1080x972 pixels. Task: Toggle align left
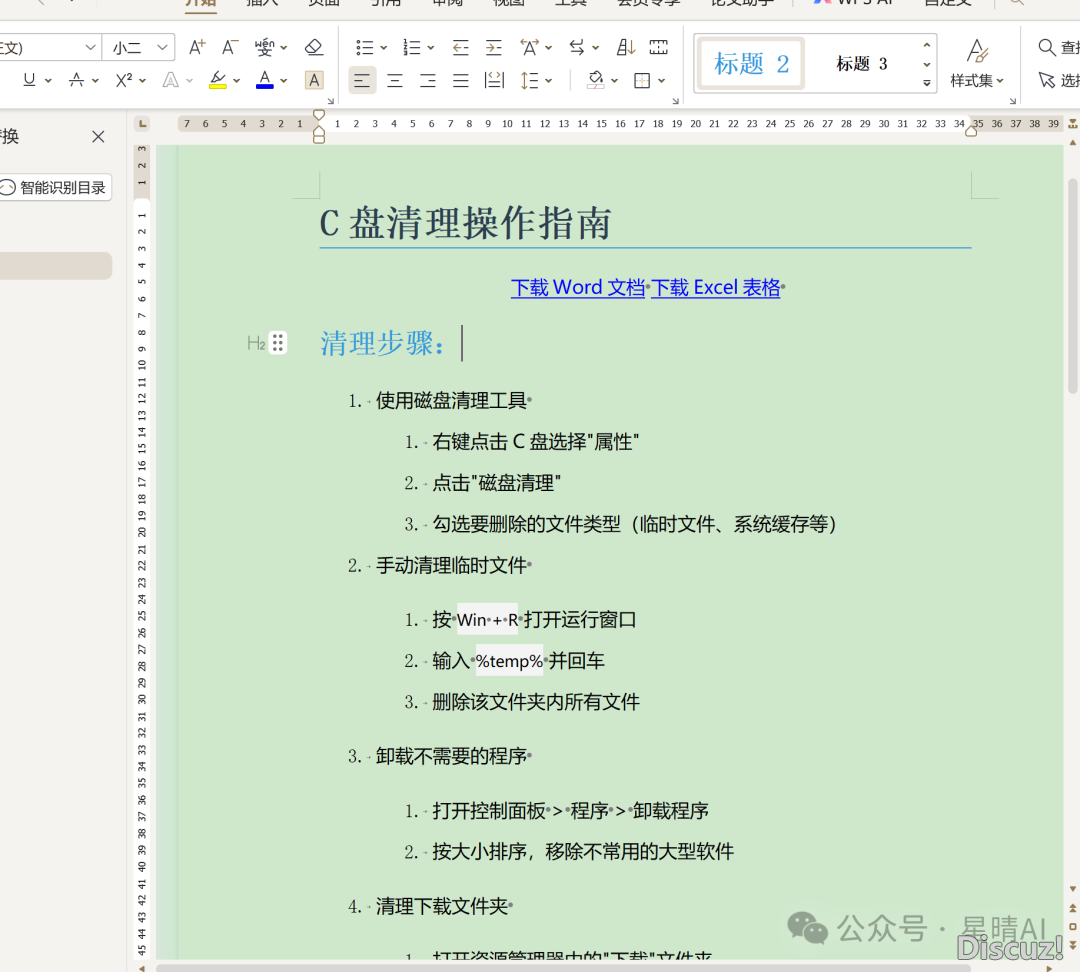[x=362, y=81]
